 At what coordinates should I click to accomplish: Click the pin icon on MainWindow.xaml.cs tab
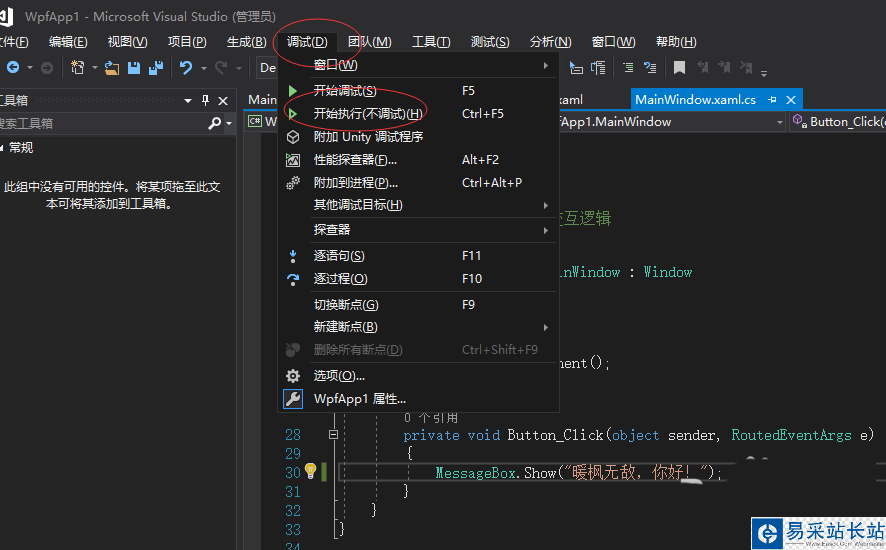click(772, 99)
